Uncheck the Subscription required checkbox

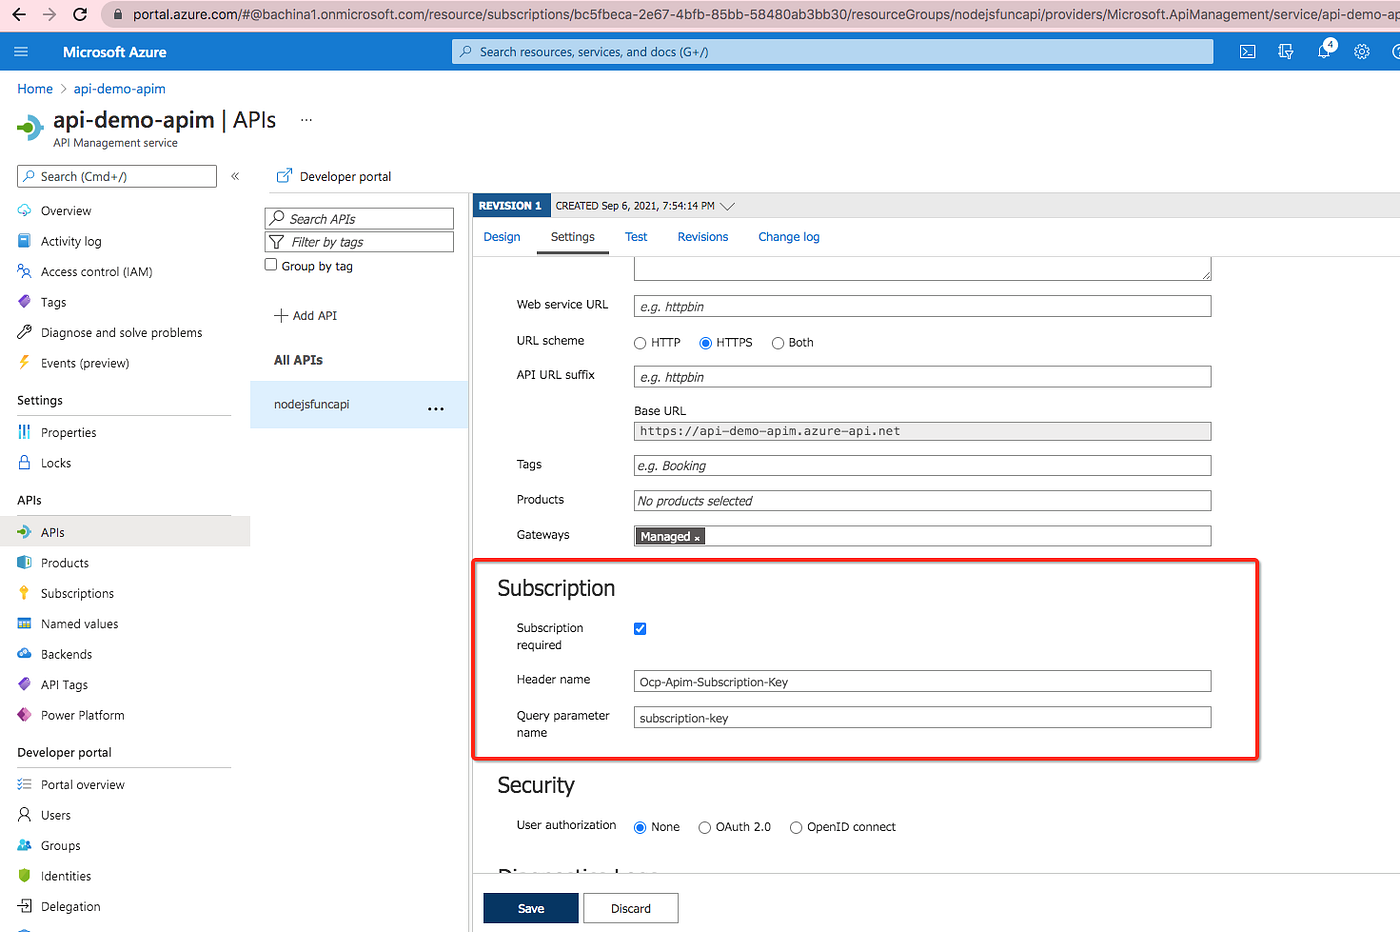[x=640, y=629]
